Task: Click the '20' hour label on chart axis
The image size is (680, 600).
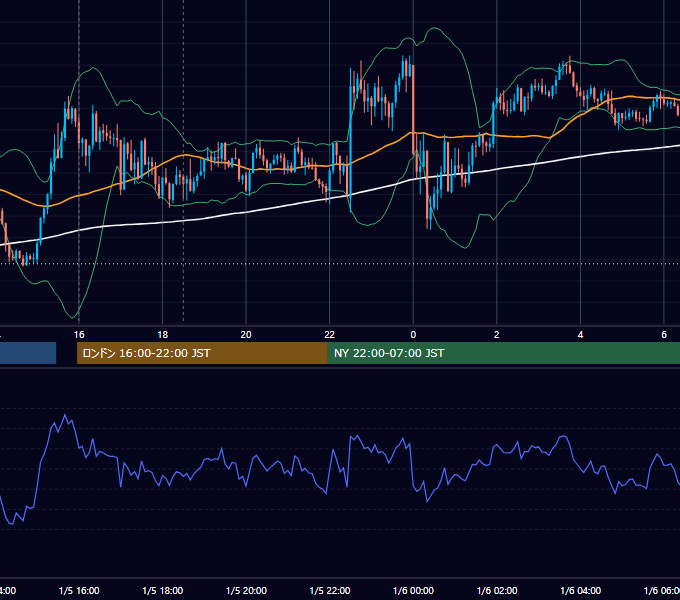Action: pos(246,334)
